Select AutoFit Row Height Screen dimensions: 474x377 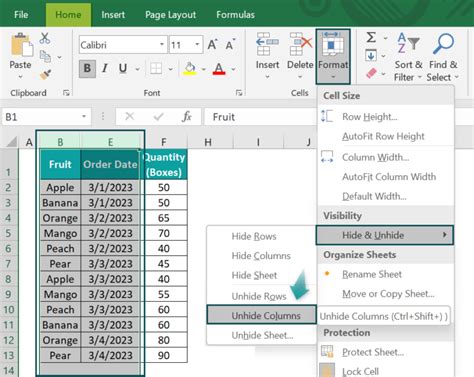point(386,136)
